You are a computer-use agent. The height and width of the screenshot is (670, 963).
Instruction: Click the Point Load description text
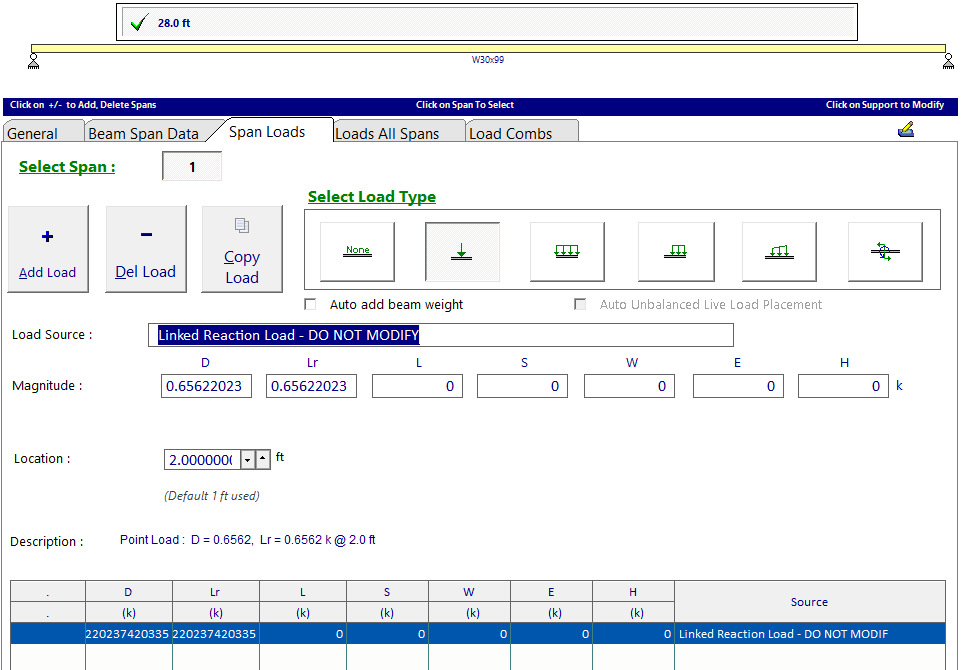pos(248,540)
